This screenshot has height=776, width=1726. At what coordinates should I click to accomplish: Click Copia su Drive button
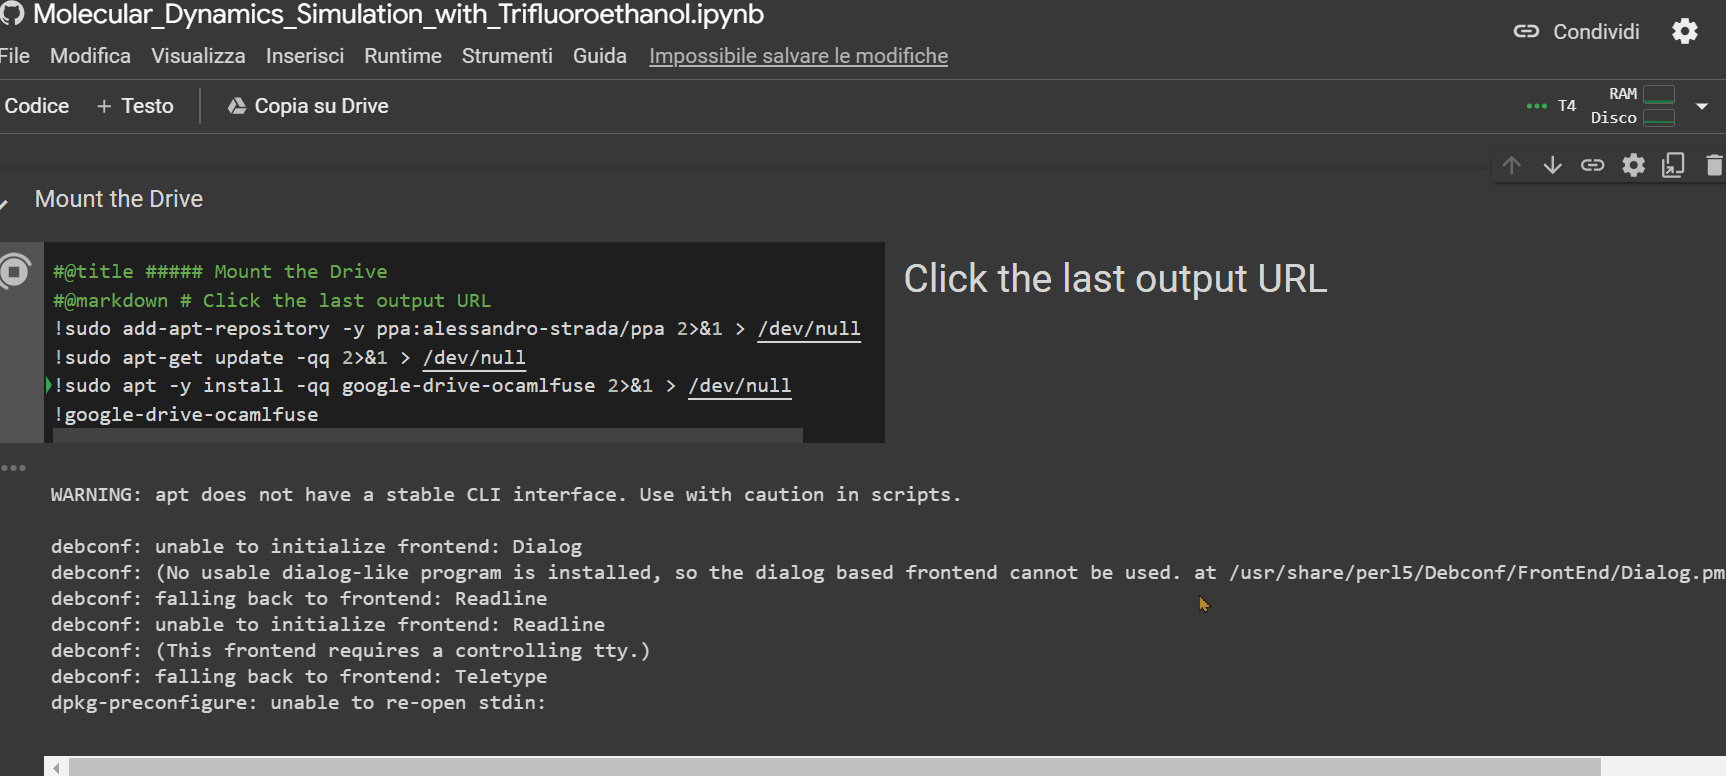(308, 106)
